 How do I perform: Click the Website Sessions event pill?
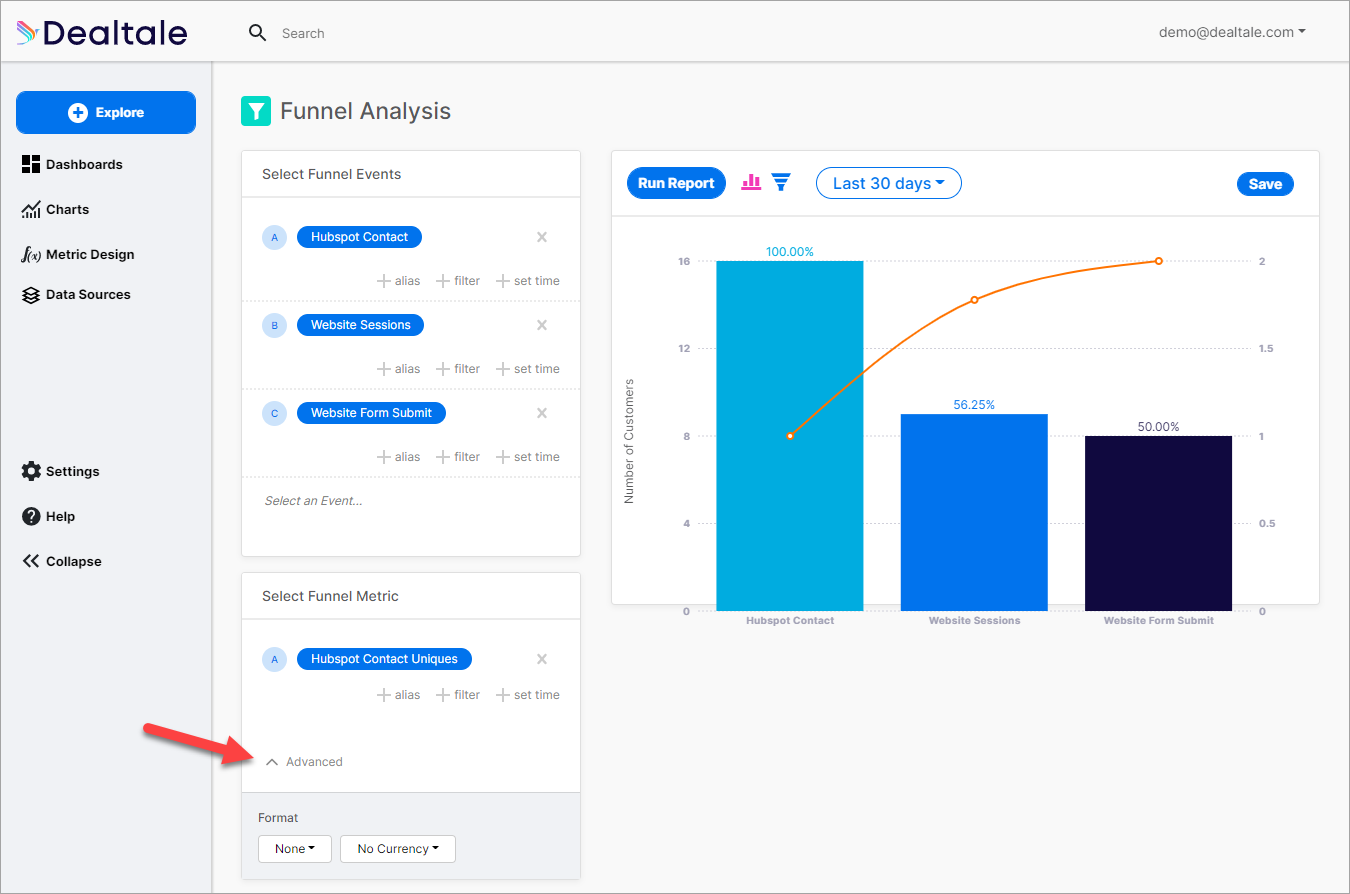(x=361, y=325)
